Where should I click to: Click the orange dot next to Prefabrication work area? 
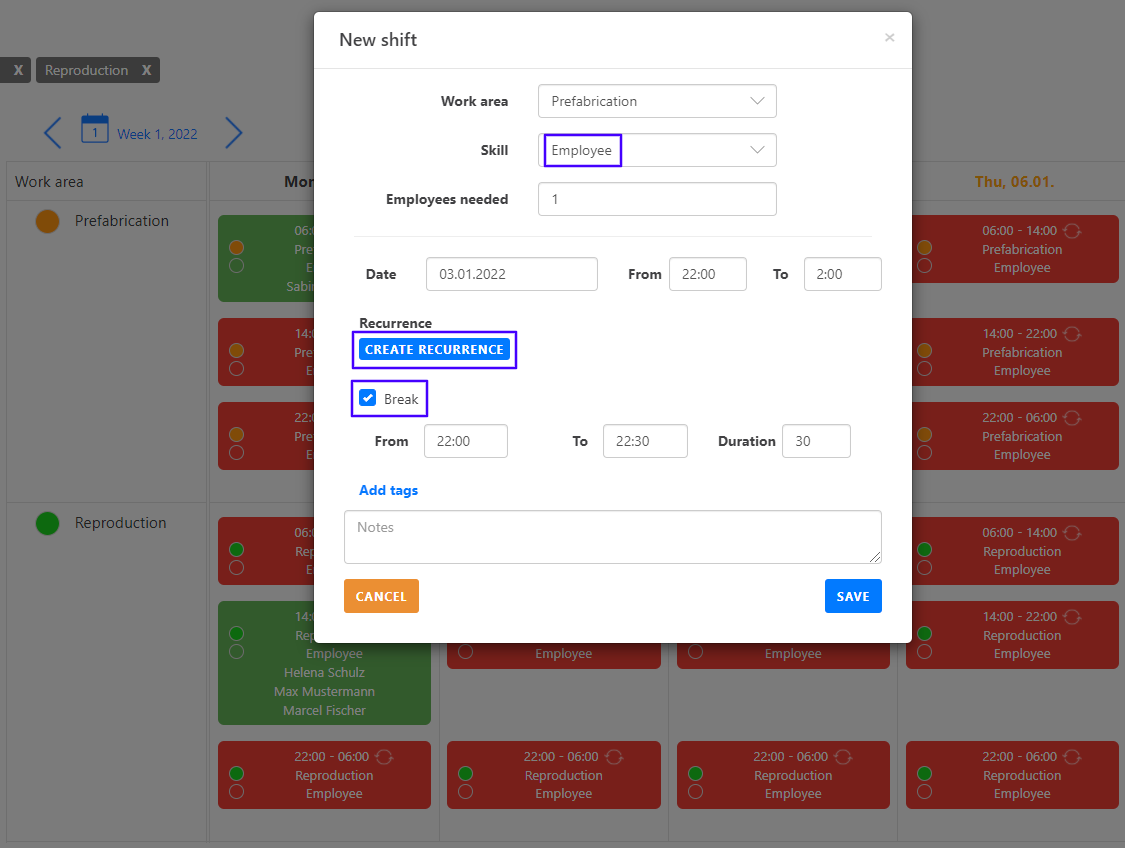47,221
